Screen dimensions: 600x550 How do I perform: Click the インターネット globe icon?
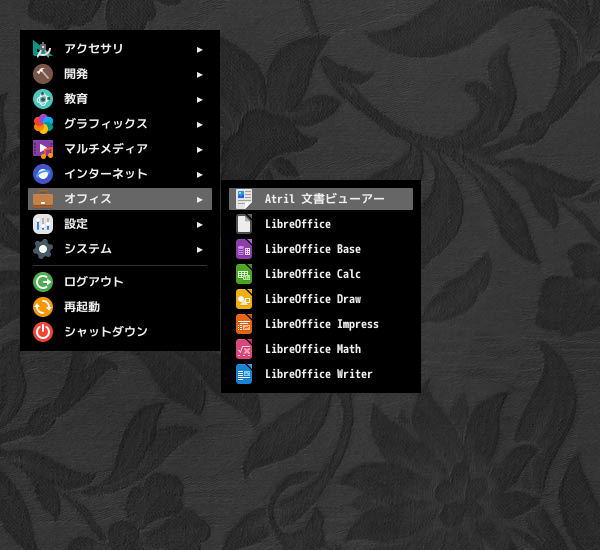point(43,174)
